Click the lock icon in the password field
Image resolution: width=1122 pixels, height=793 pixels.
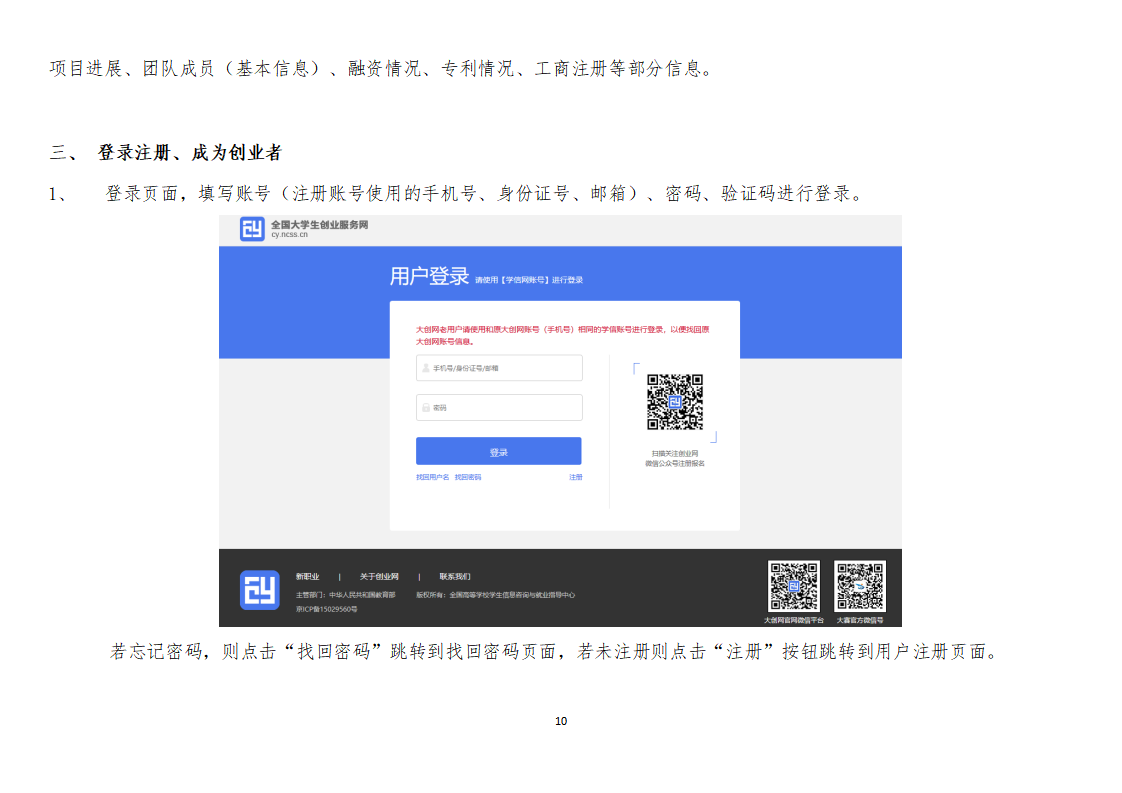[426, 408]
